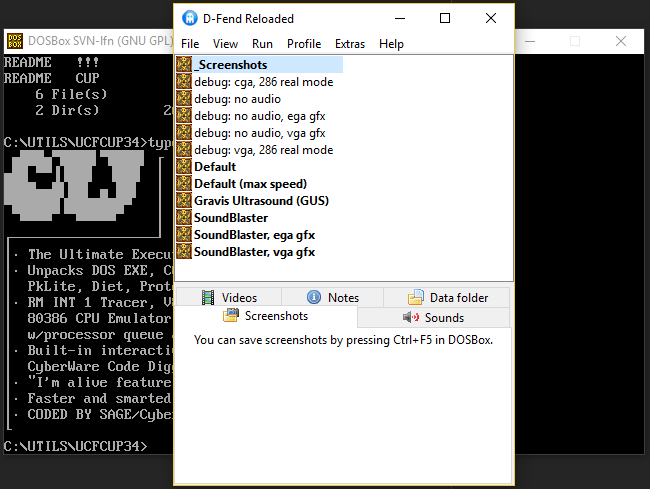Click the D-Fend Reloaded title bar icon
652x489 pixels.
(189, 18)
